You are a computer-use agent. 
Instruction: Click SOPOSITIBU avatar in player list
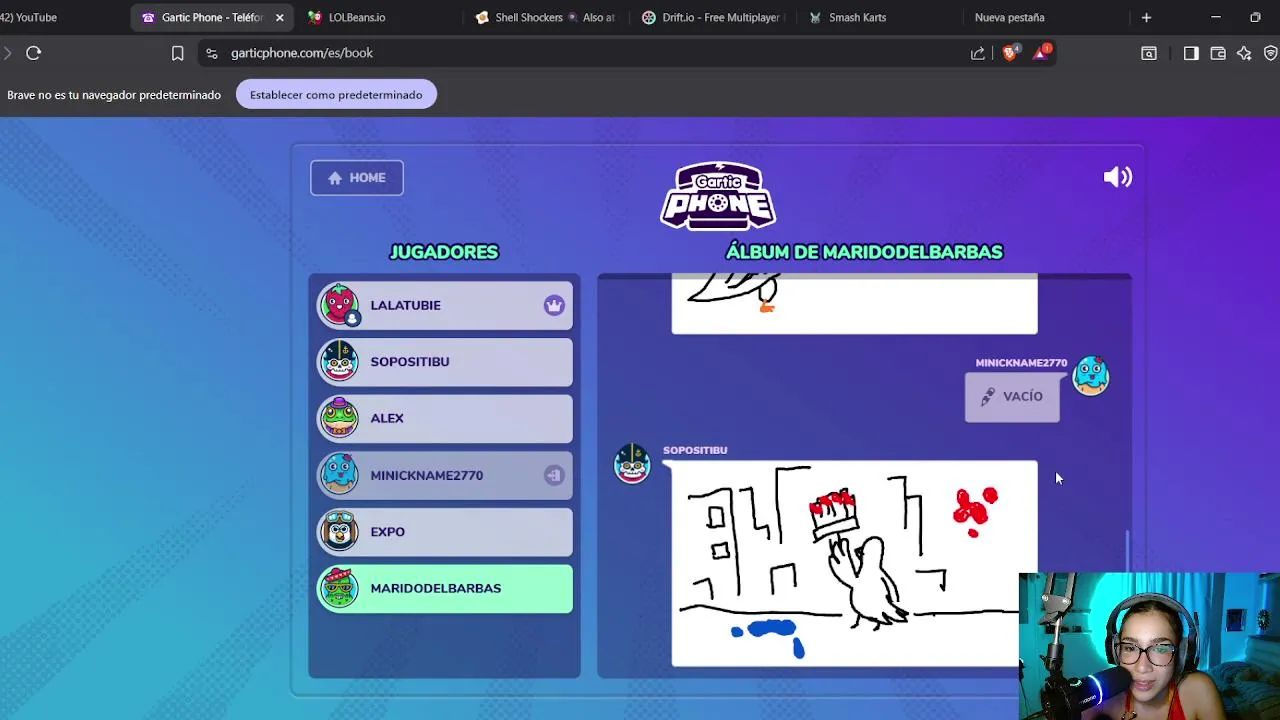tap(340, 361)
